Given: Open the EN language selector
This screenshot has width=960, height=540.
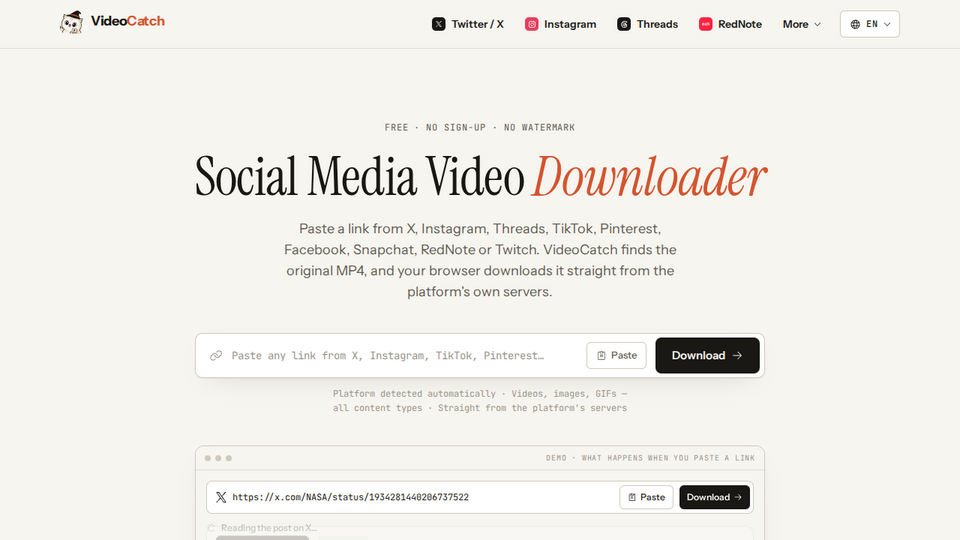Looking at the screenshot, I should 869,24.
